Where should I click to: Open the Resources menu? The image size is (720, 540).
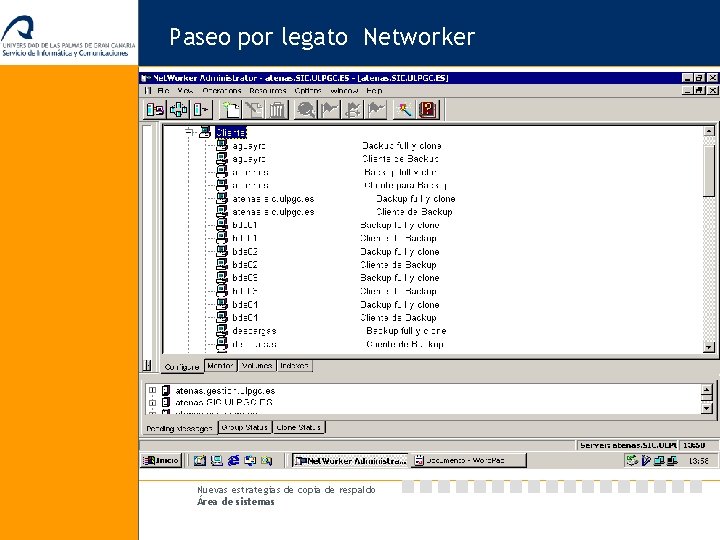[x=268, y=90]
